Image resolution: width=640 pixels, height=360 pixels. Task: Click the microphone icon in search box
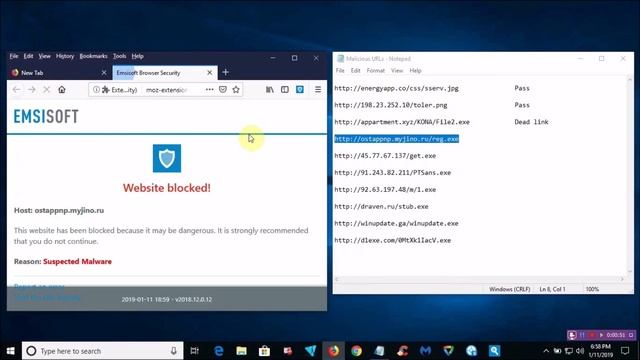(x=174, y=351)
